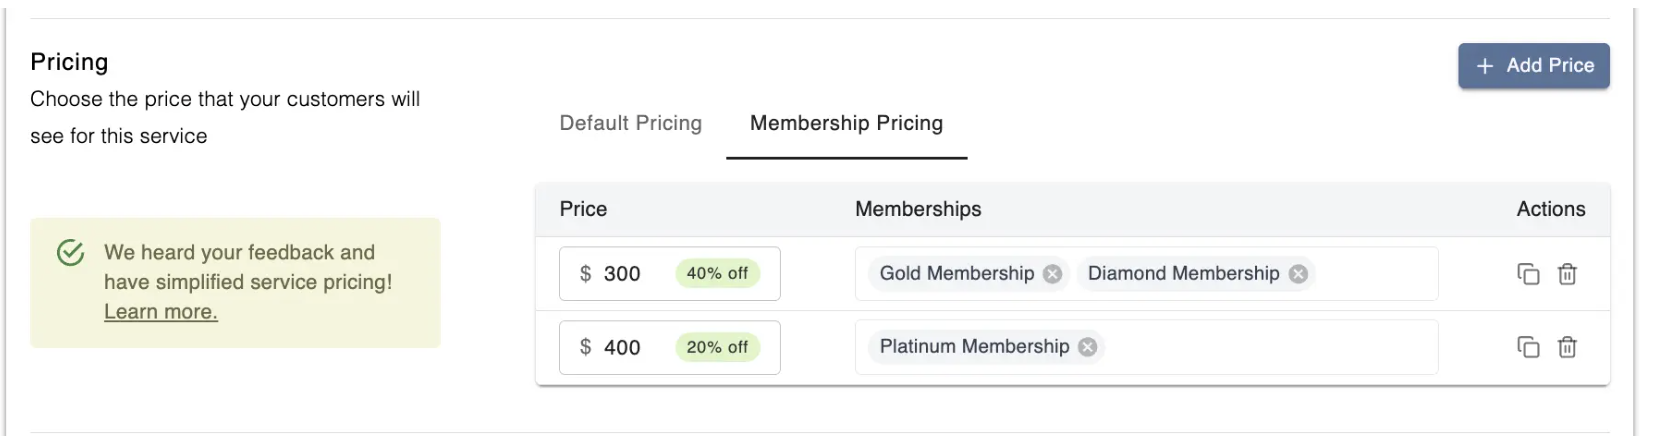Click the green checkmark feedback icon
Image resolution: width=1662 pixels, height=436 pixels.
click(x=70, y=253)
